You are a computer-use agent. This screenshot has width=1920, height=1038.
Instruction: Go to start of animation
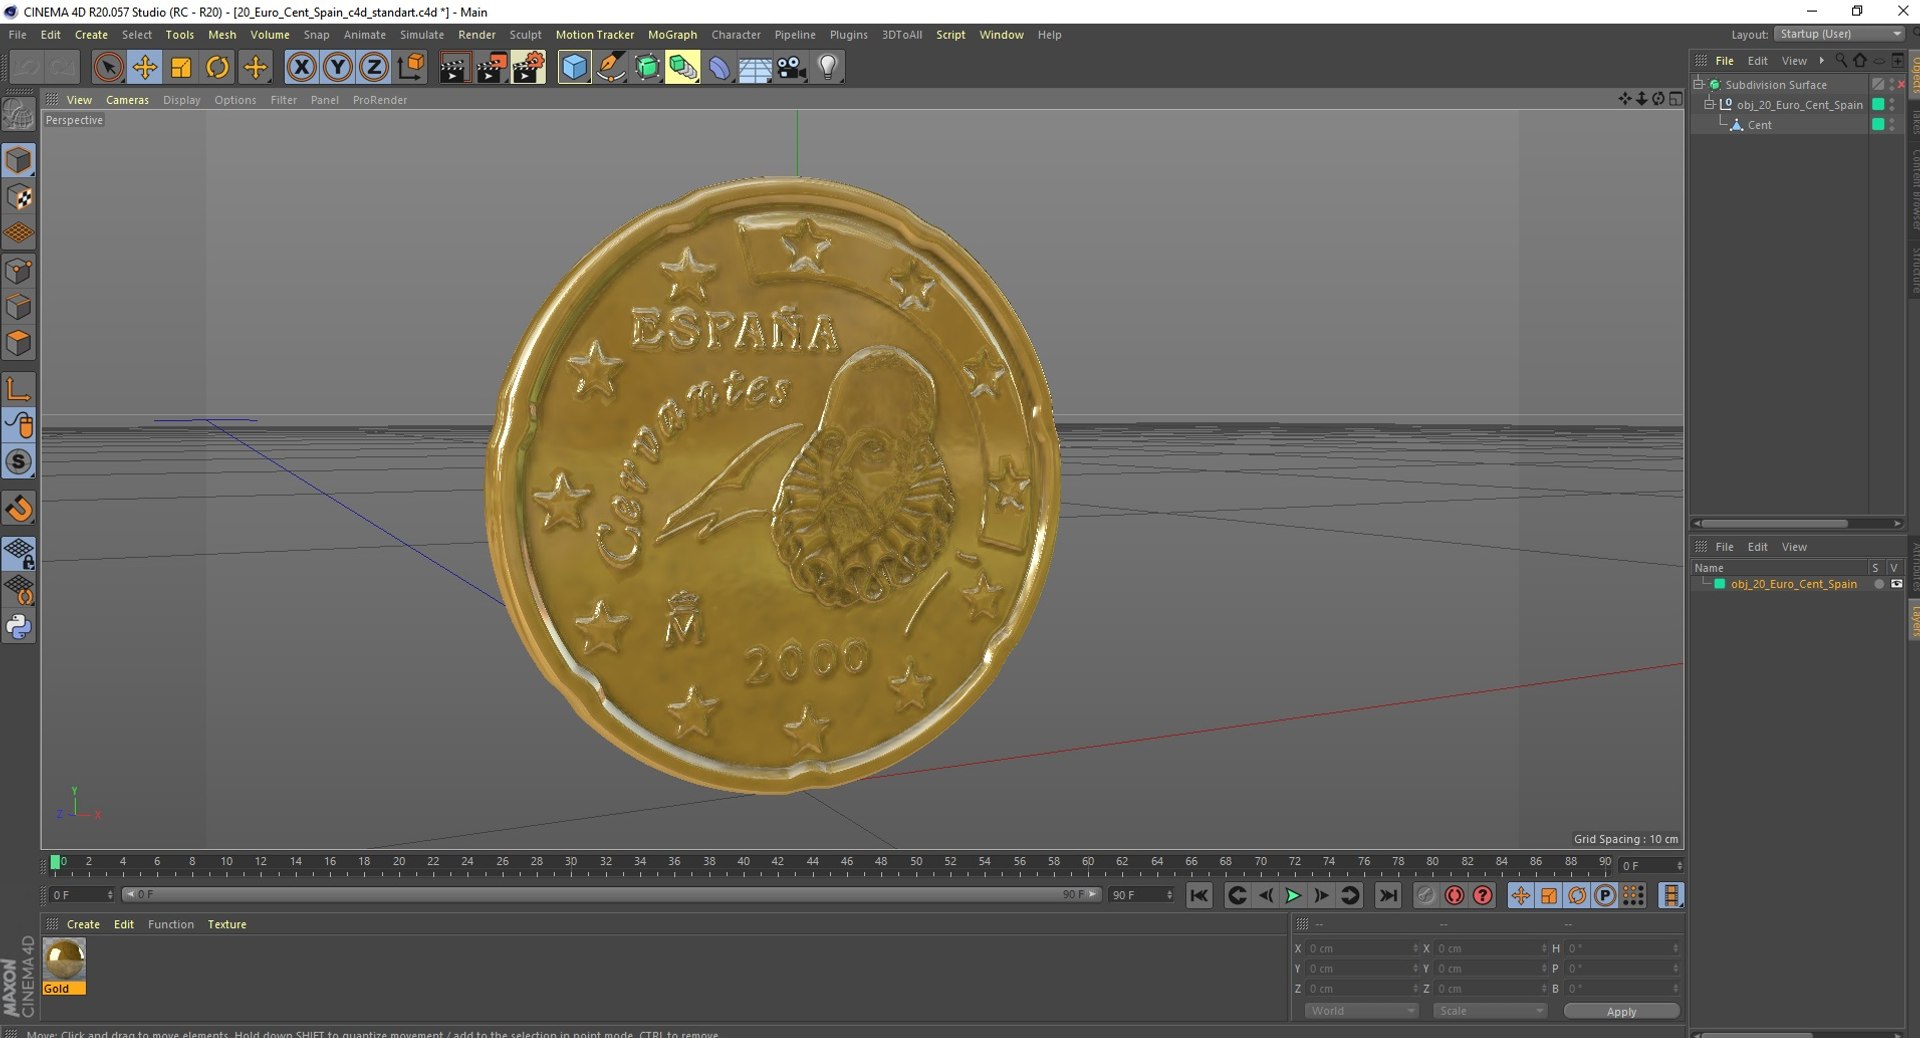pyautogui.click(x=1199, y=895)
